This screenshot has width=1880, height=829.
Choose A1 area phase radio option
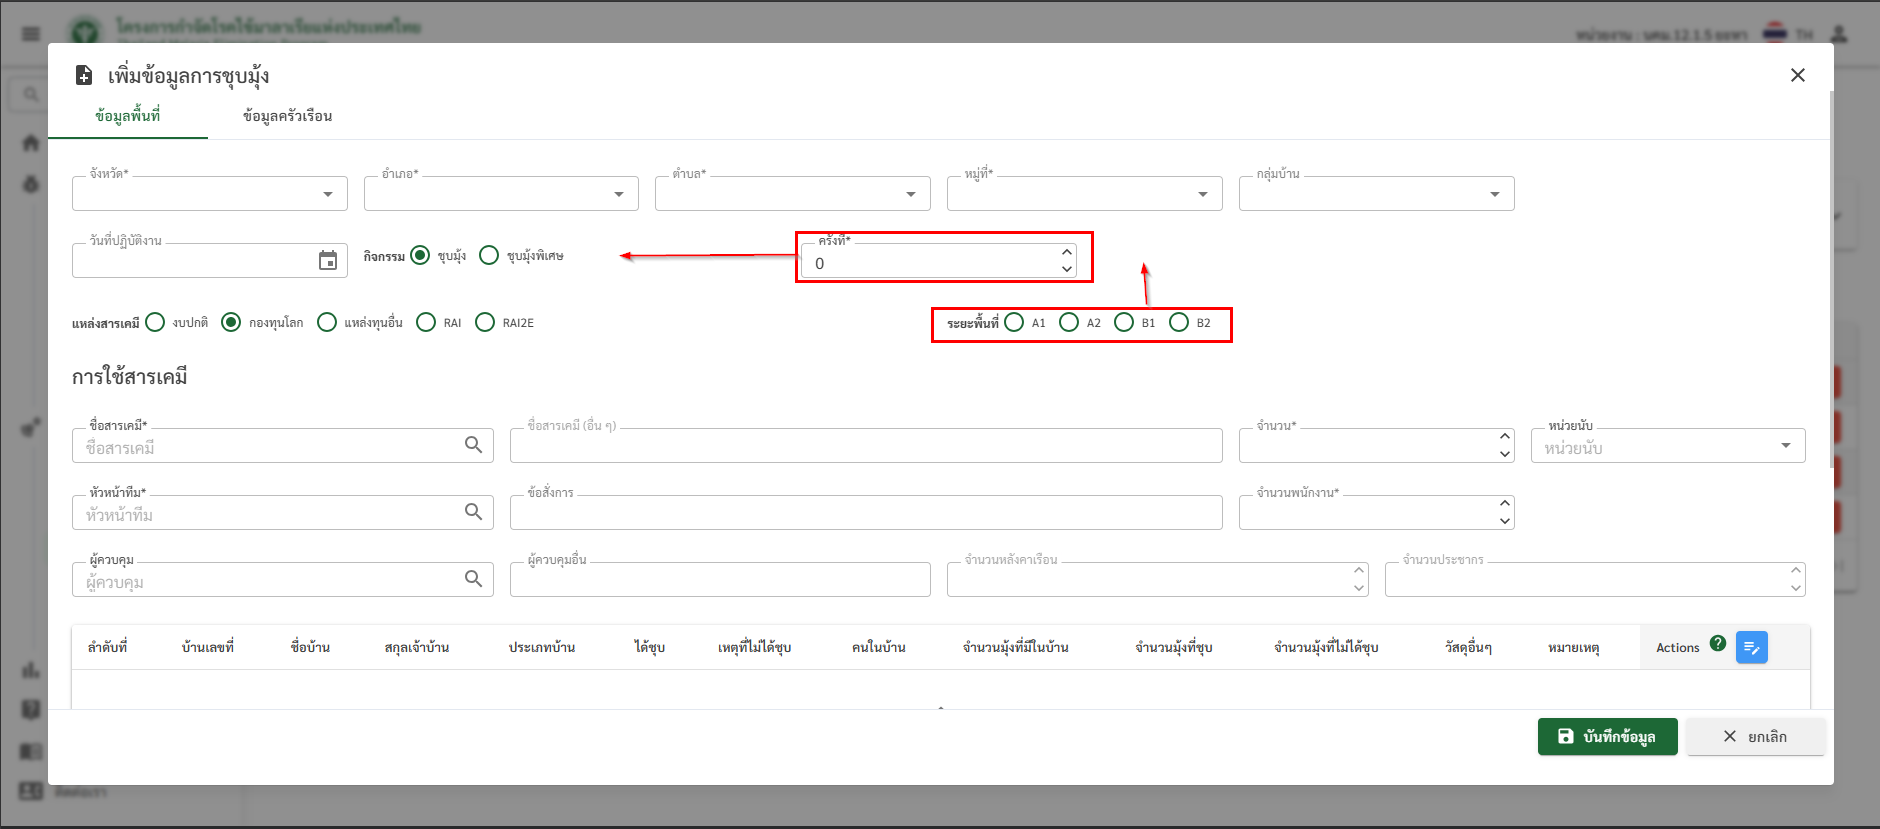pyautogui.click(x=1014, y=322)
